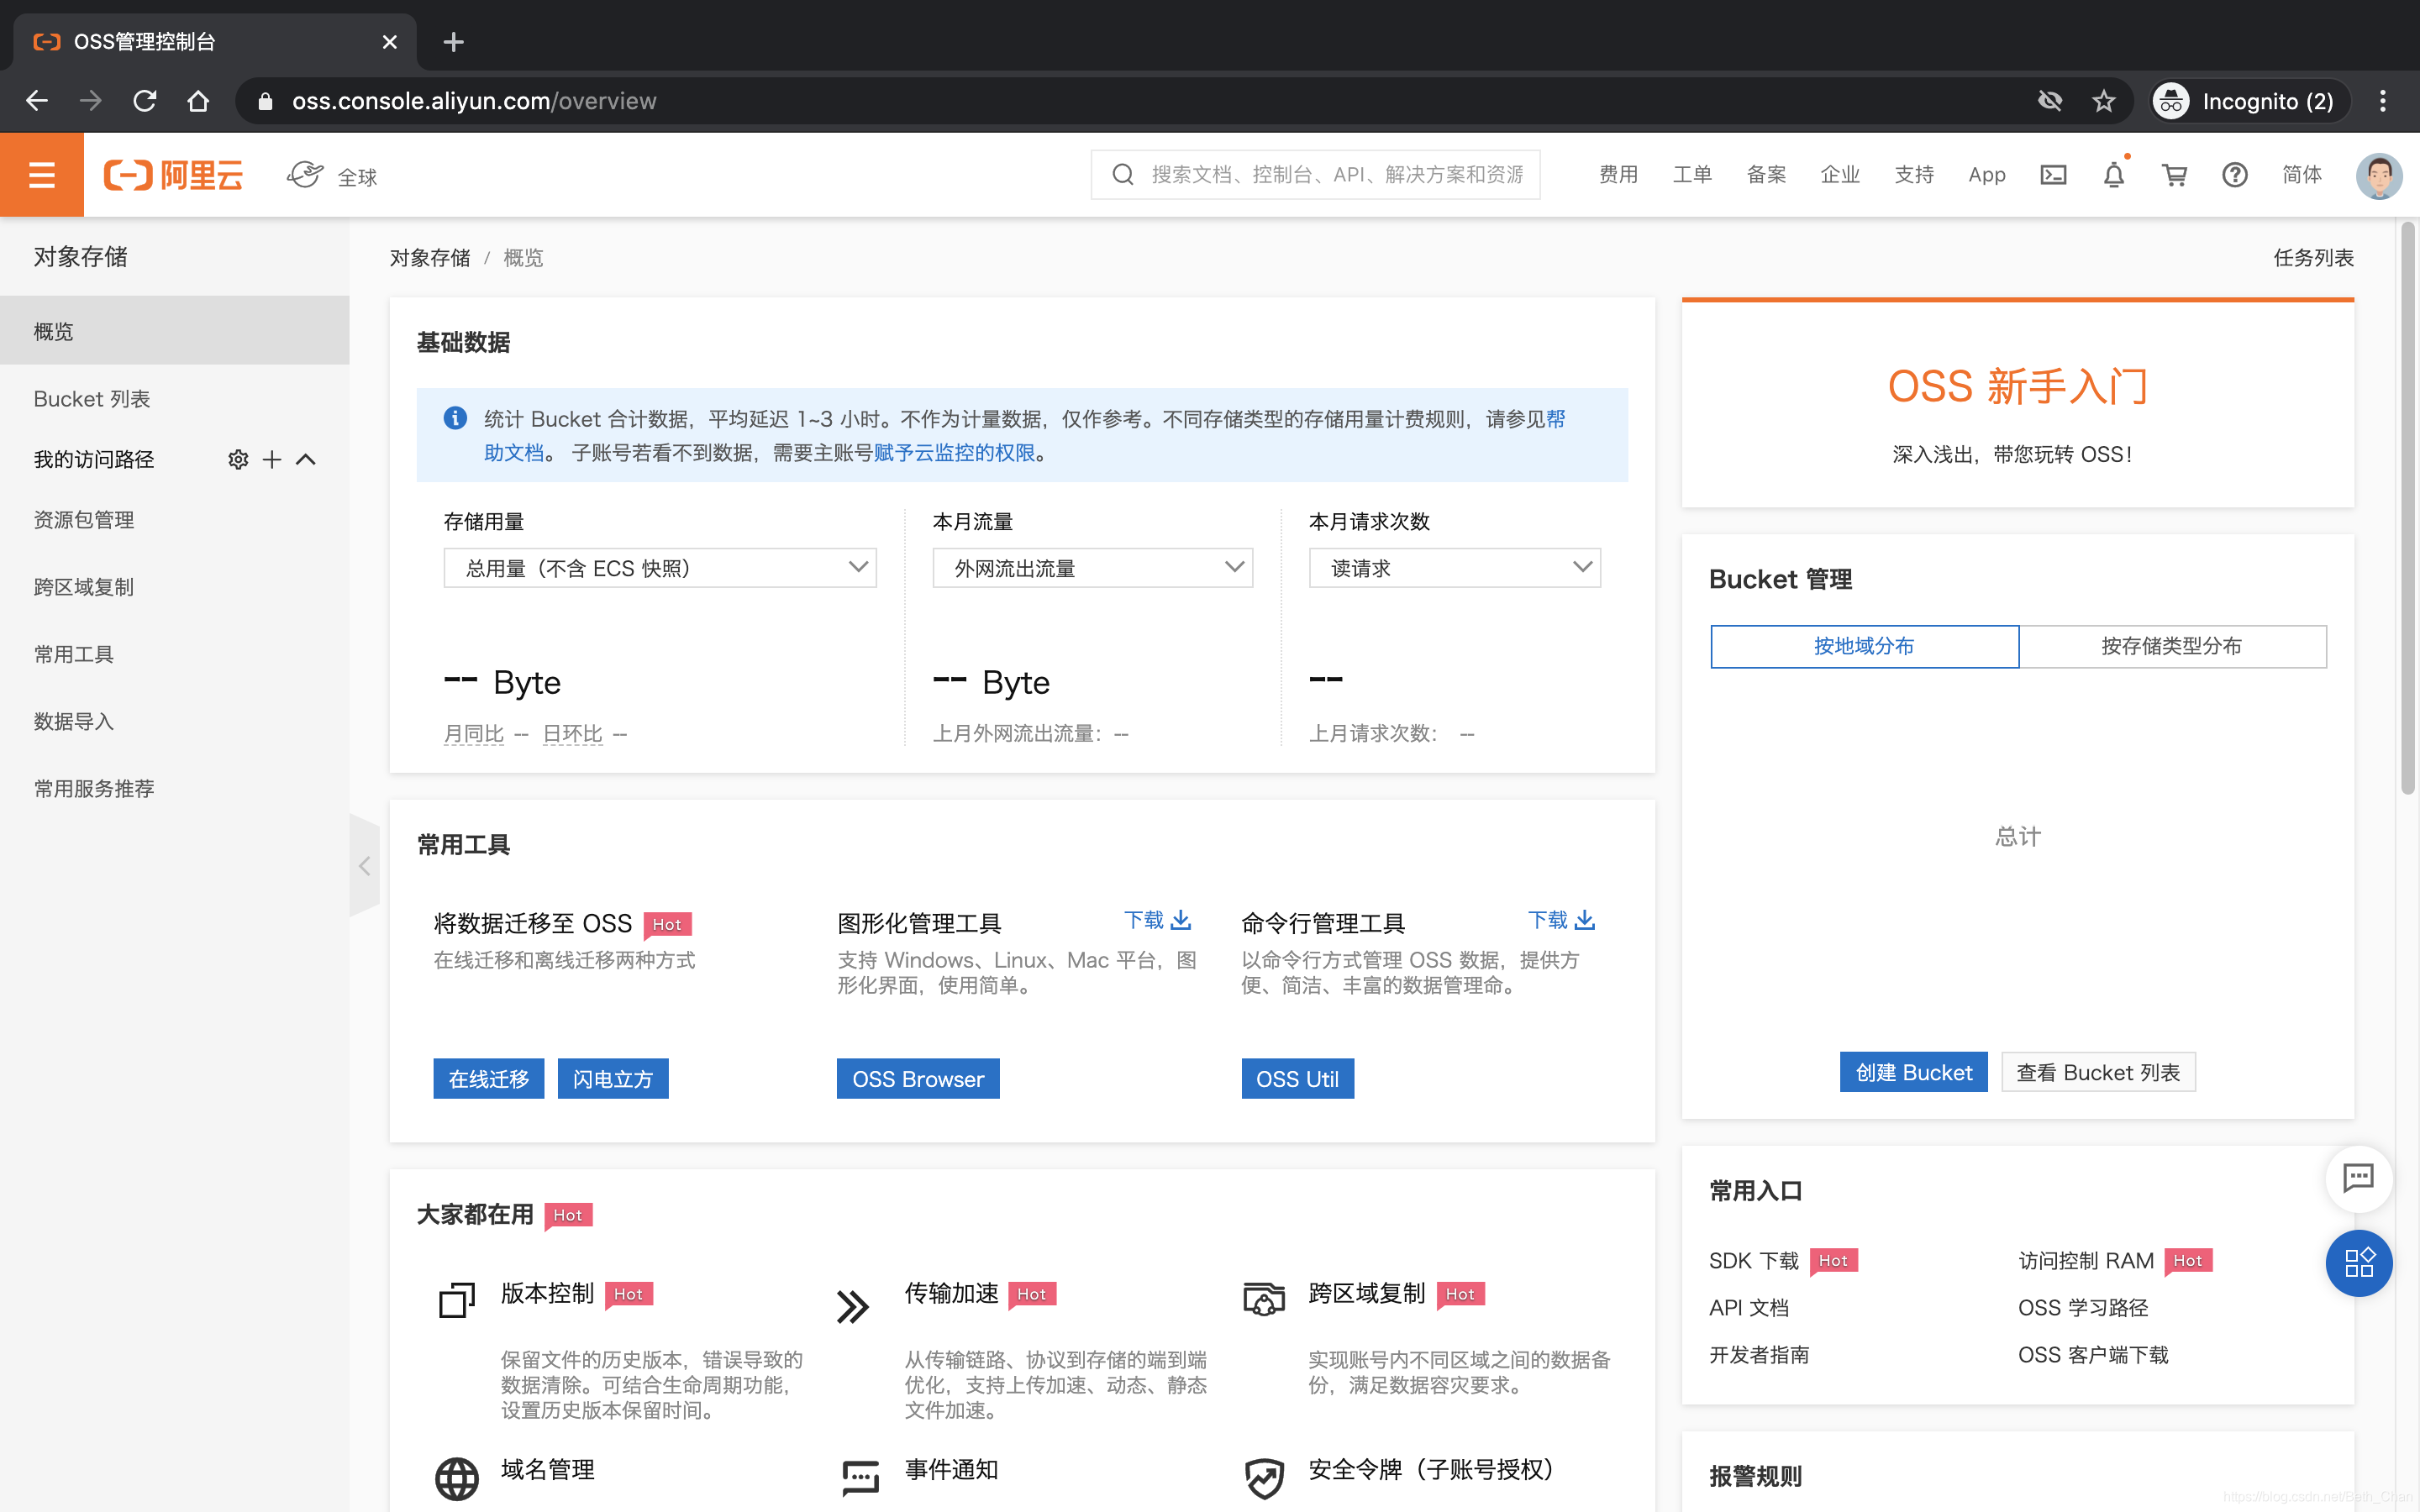The width and height of the screenshot is (2420, 1512).
Task: Switch to 按存储类型分布 view
Action: tap(2171, 646)
